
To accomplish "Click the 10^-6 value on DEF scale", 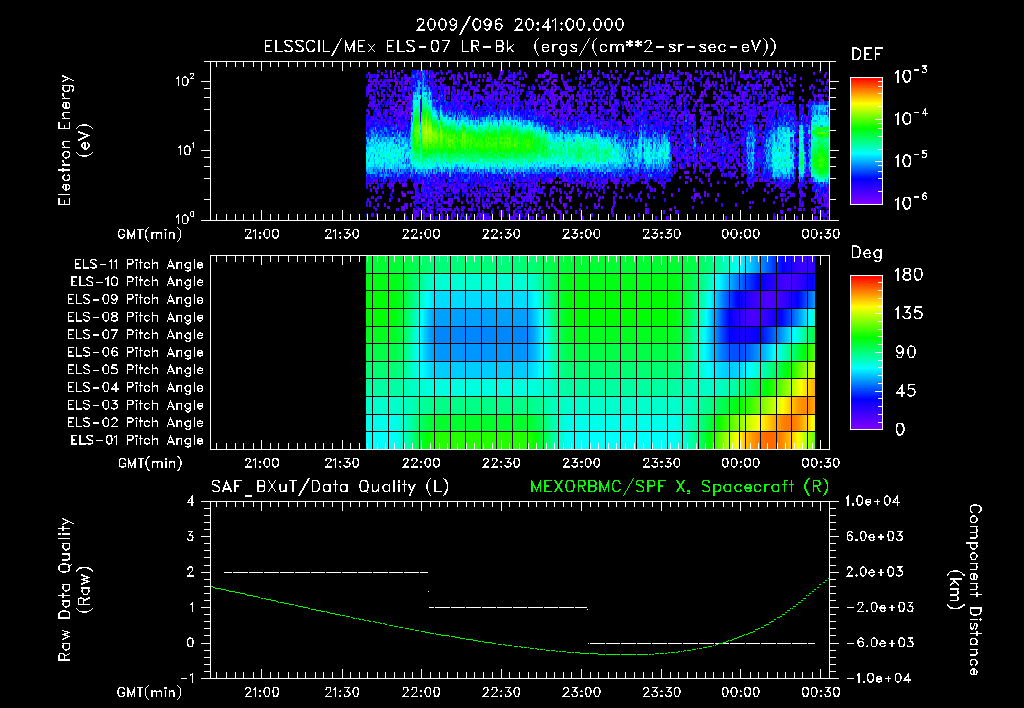I will [x=910, y=202].
